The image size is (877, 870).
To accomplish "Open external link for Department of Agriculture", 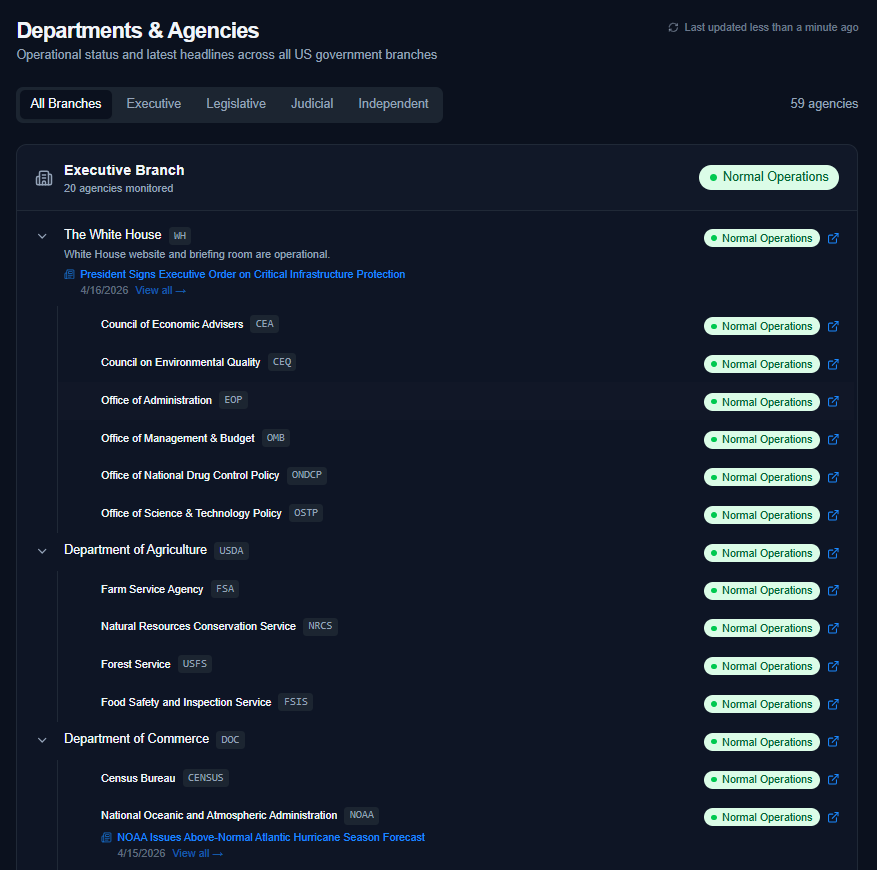I will point(833,553).
